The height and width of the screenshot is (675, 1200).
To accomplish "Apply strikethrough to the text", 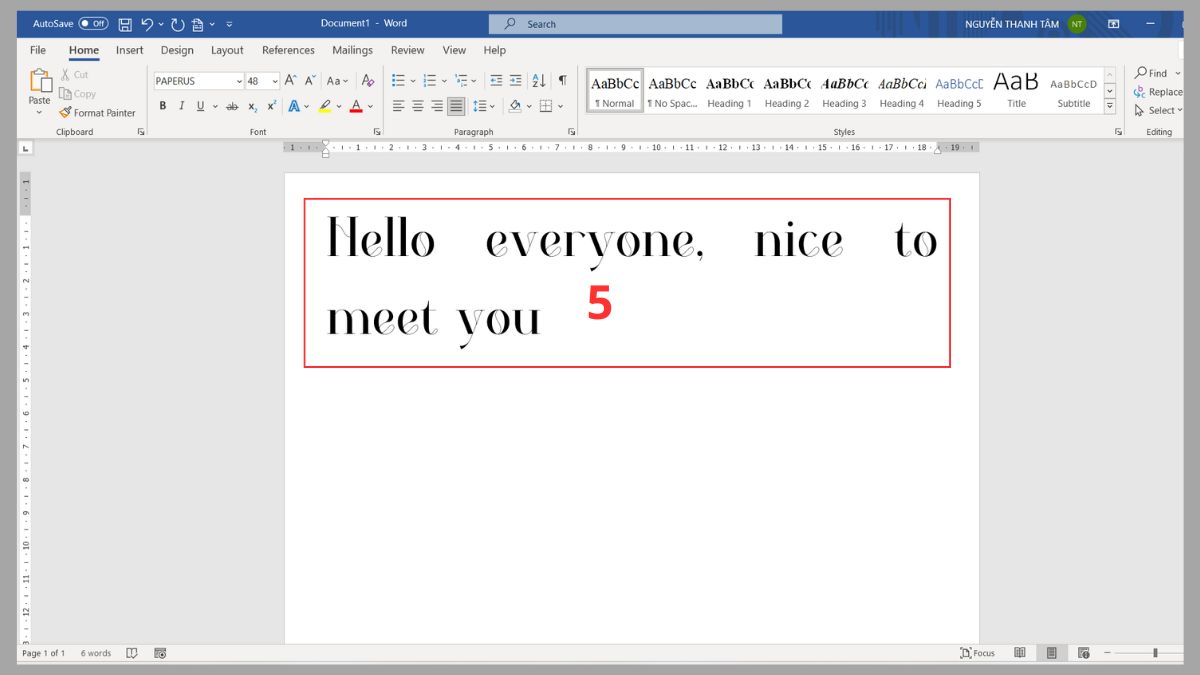I will point(233,104).
